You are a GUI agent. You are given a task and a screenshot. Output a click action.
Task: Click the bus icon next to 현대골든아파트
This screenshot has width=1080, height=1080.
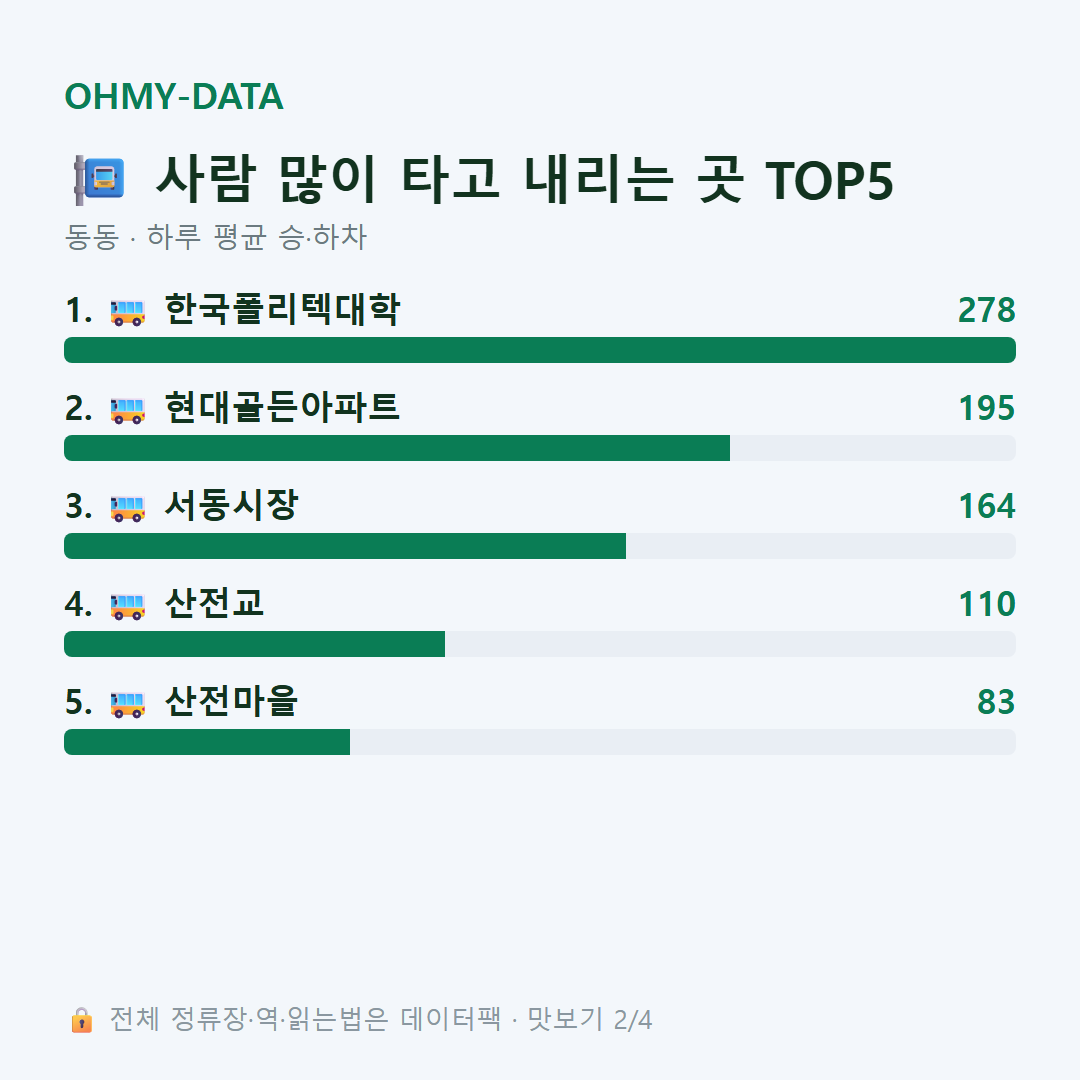pyautogui.click(x=127, y=410)
